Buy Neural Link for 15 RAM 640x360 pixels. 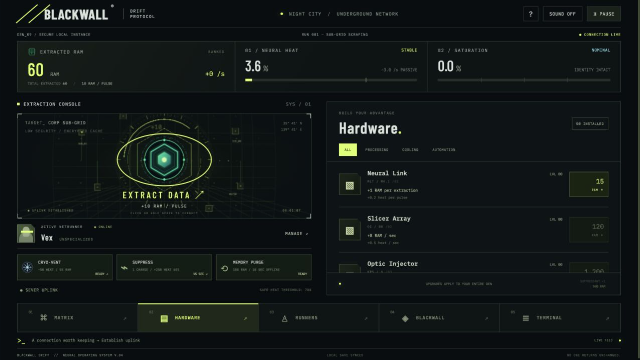coord(589,184)
